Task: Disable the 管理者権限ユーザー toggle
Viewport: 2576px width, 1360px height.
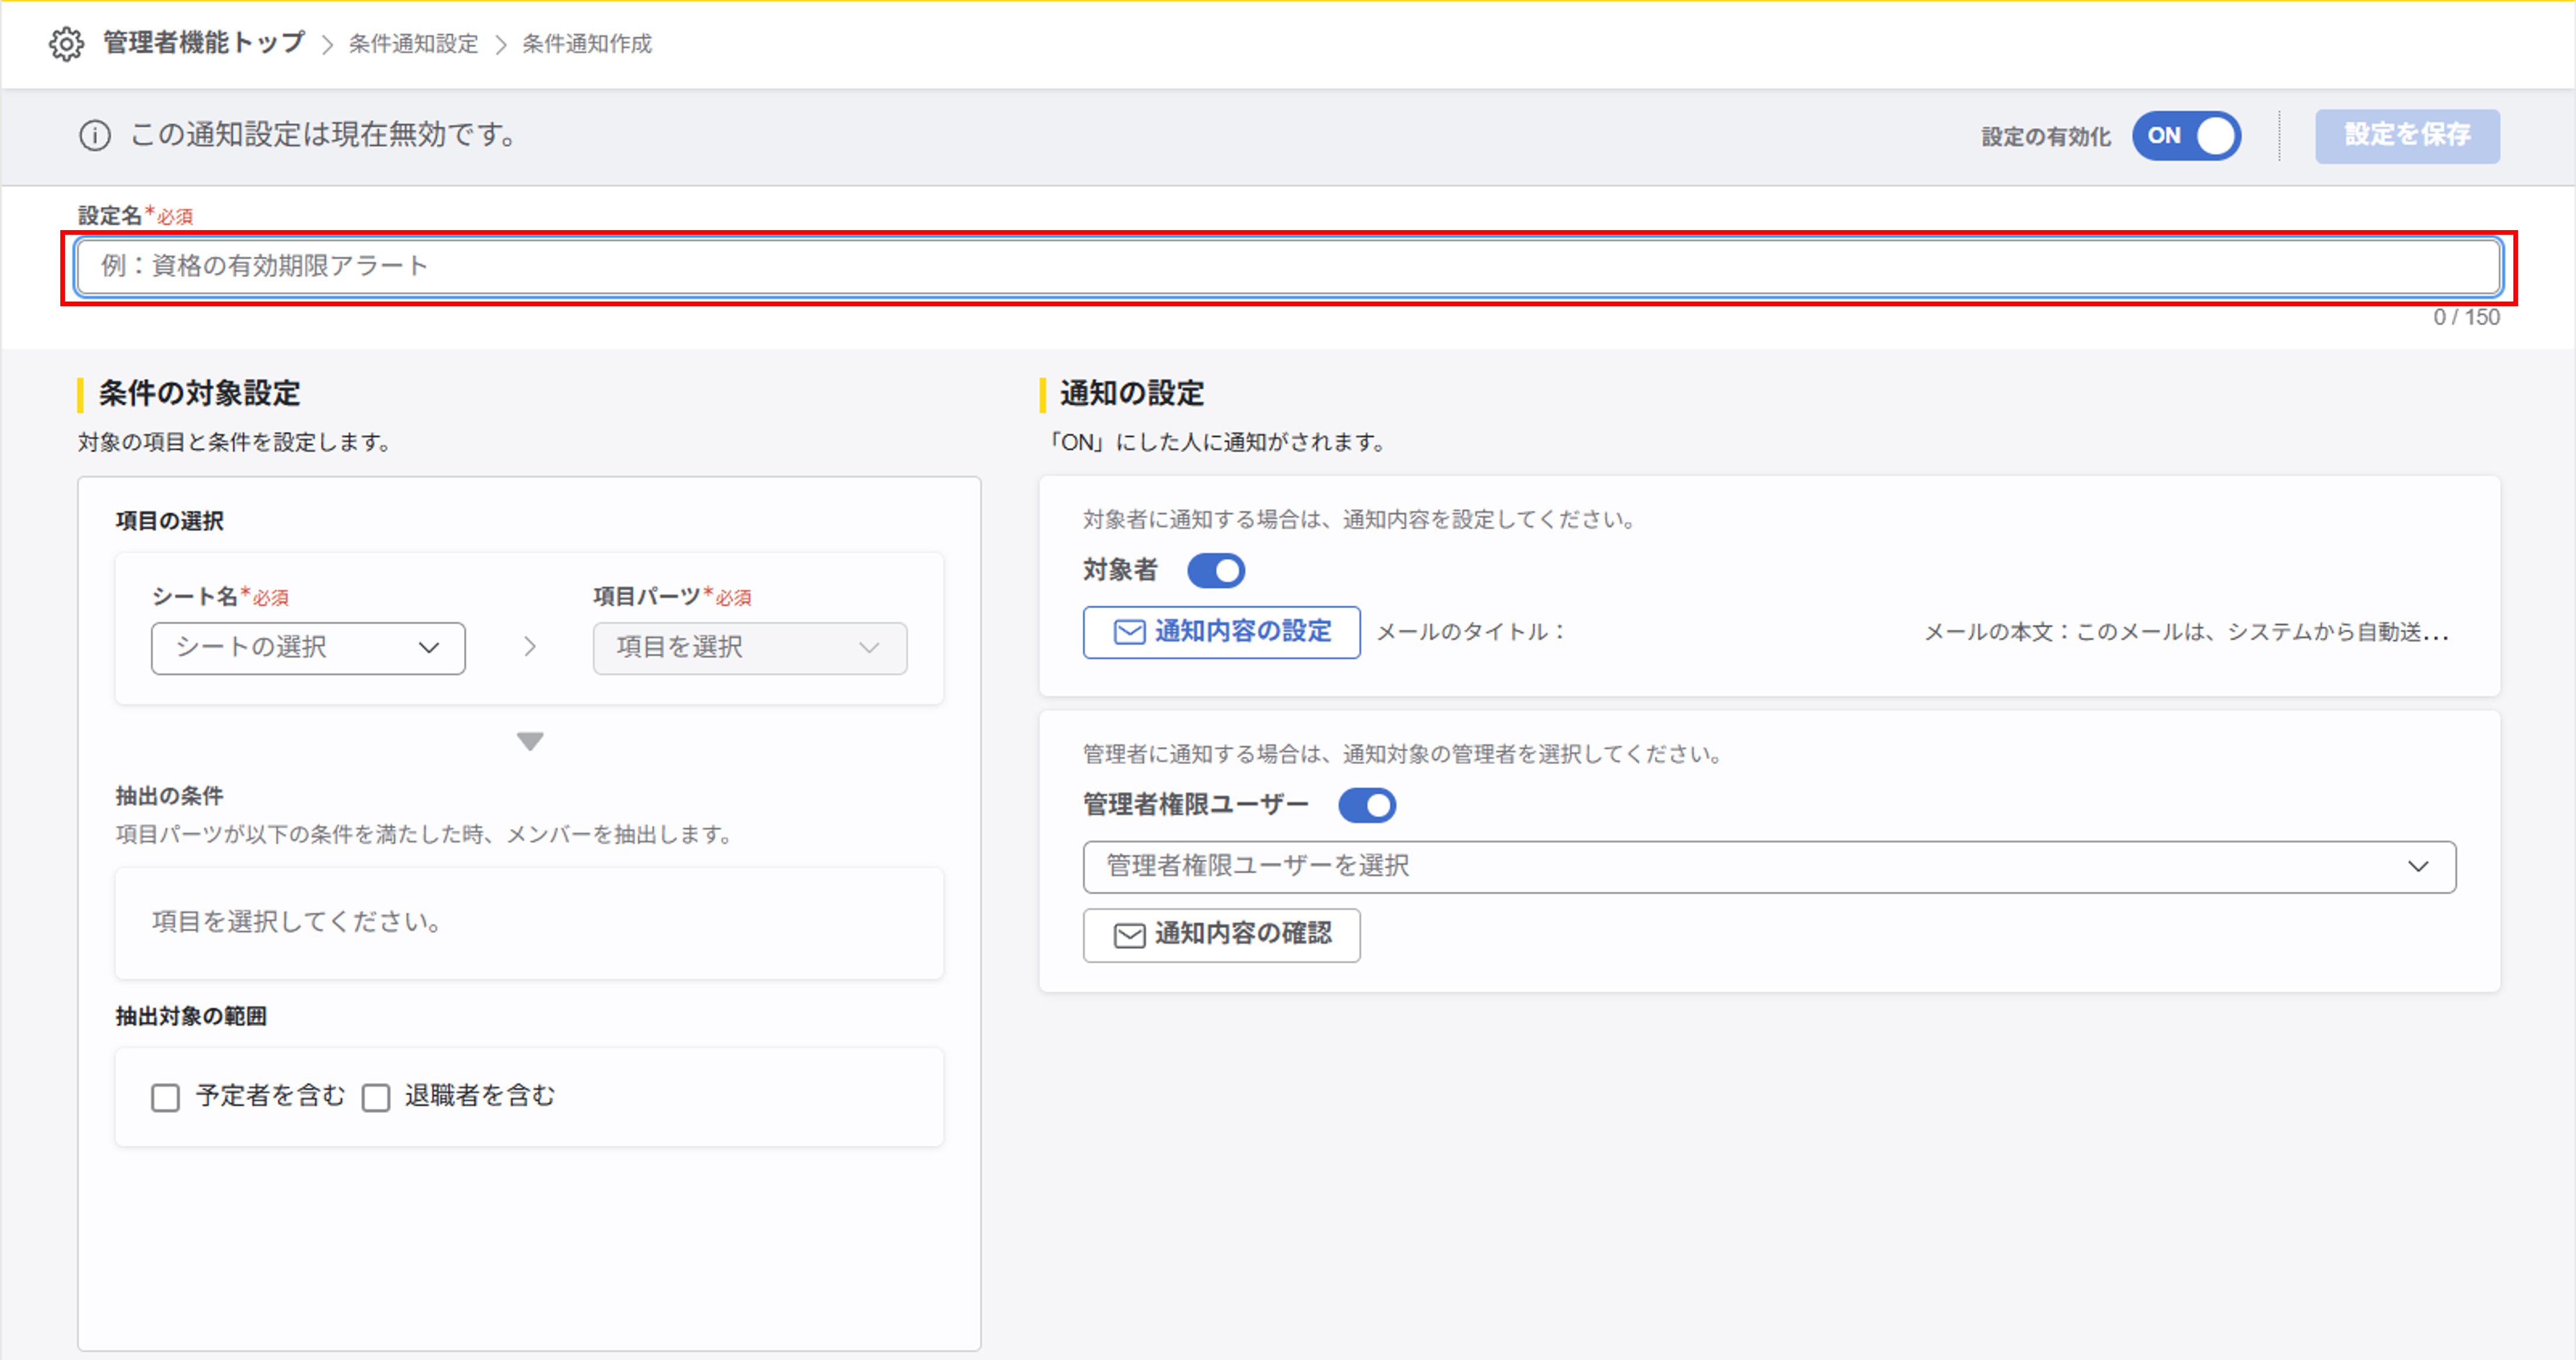Action: pyautogui.click(x=1367, y=805)
